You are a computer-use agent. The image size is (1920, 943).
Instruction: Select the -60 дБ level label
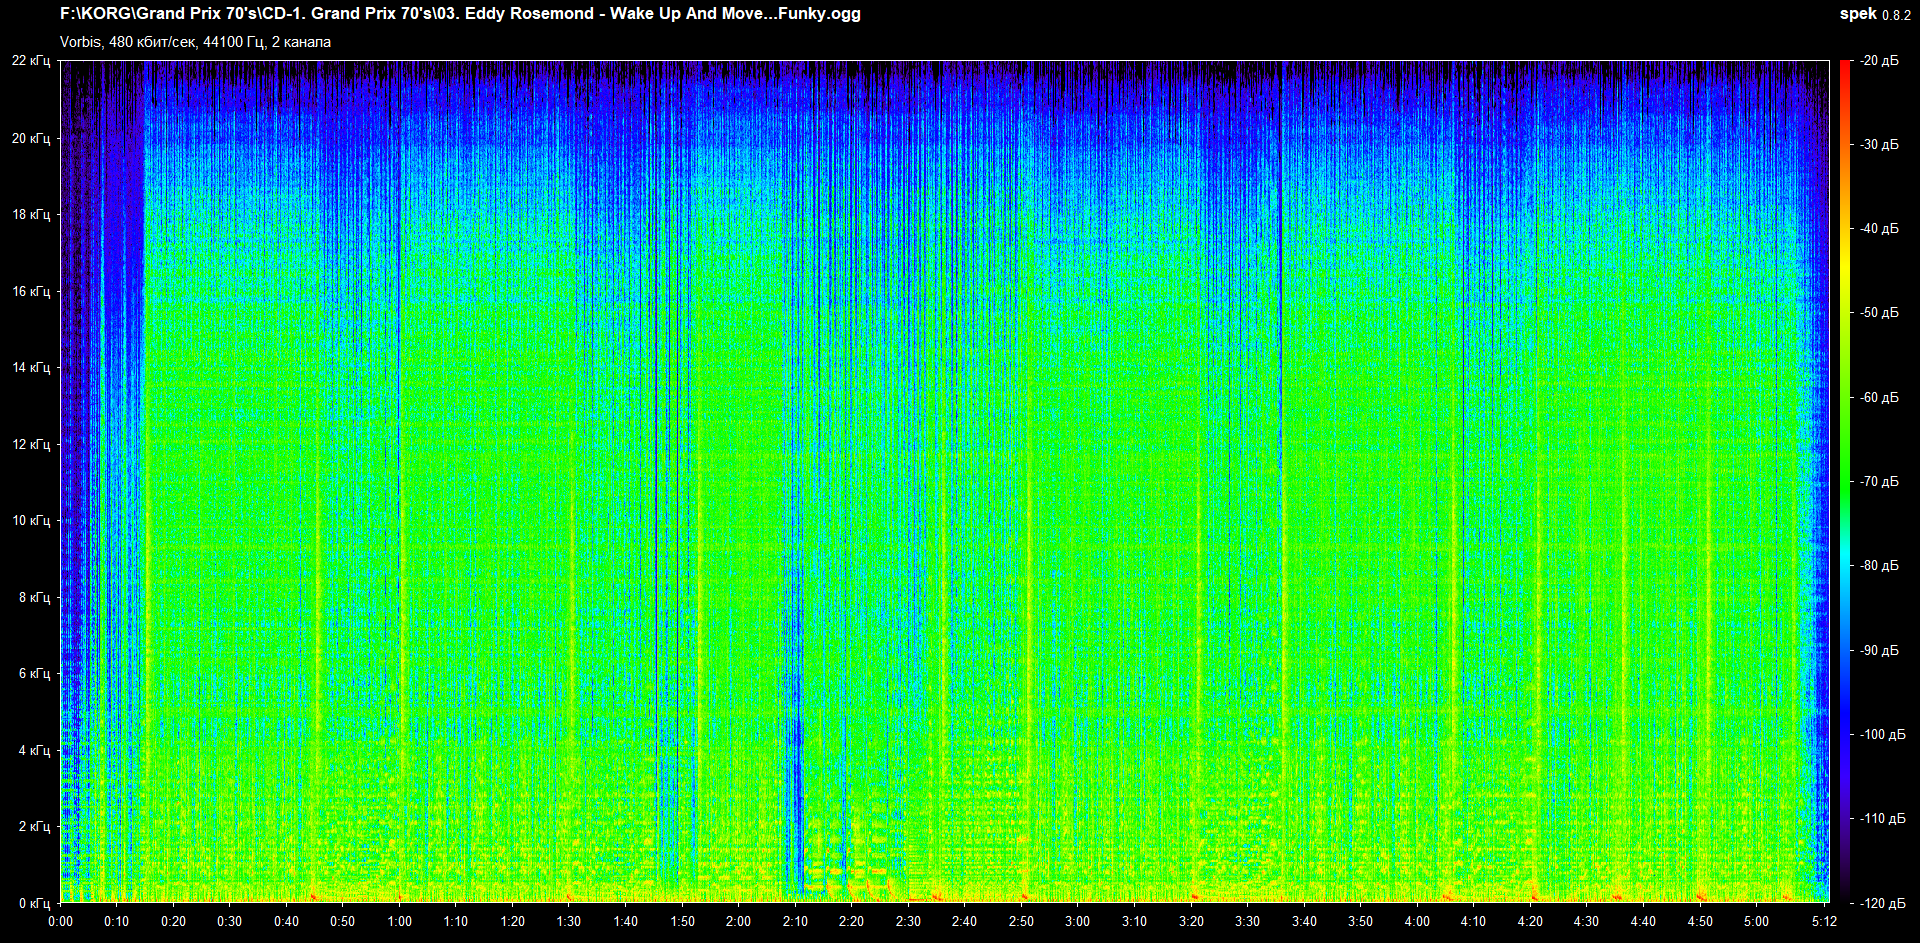[x=1879, y=397]
